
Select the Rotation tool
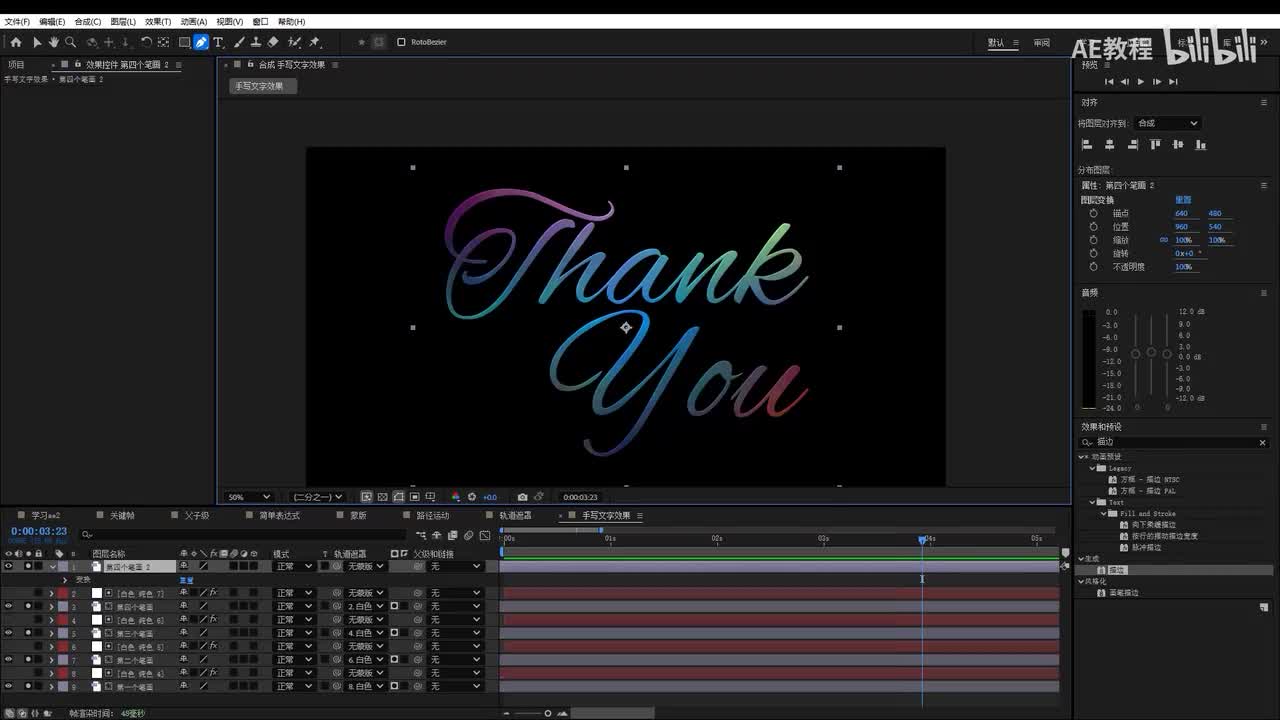tap(146, 42)
